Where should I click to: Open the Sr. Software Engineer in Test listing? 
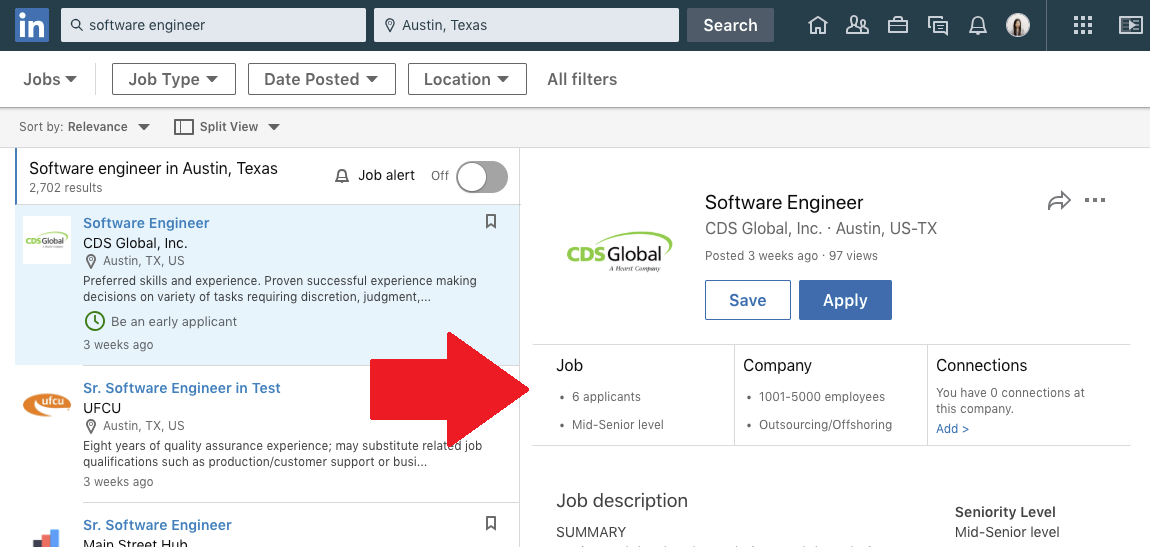pos(182,388)
